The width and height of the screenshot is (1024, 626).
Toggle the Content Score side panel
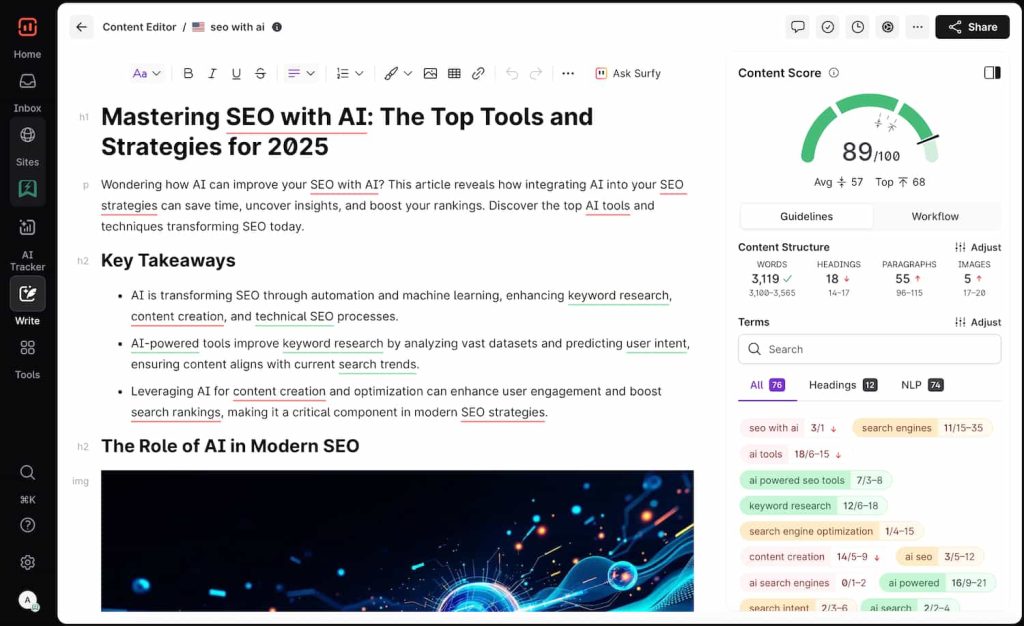click(991, 73)
